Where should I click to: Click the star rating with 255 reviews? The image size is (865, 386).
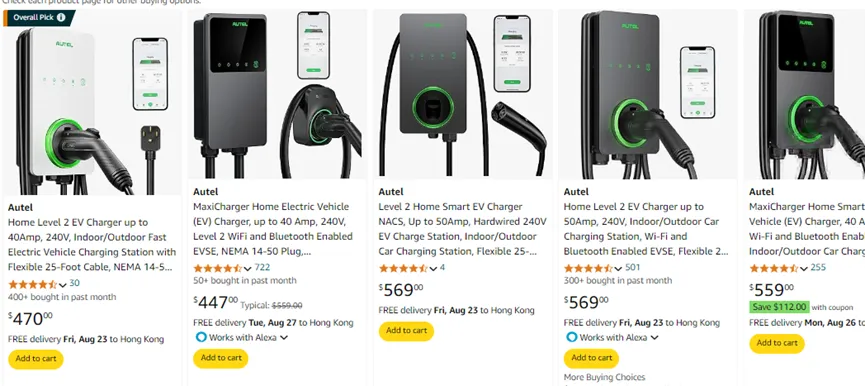773,269
